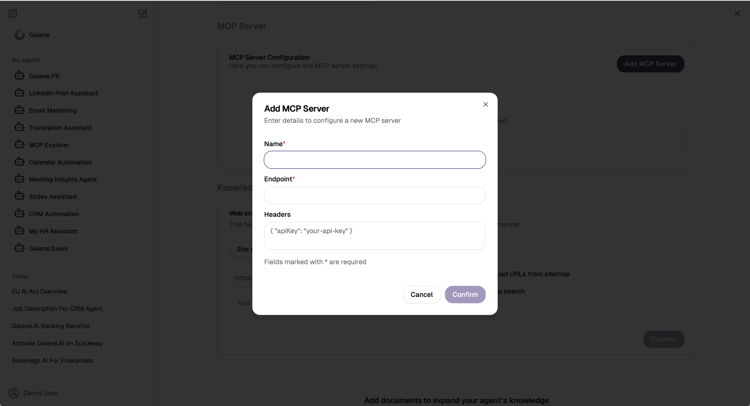The width and height of the screenshot is (750, 406).
Task: Close the settings page with top-right X
Action: (737, 13)
